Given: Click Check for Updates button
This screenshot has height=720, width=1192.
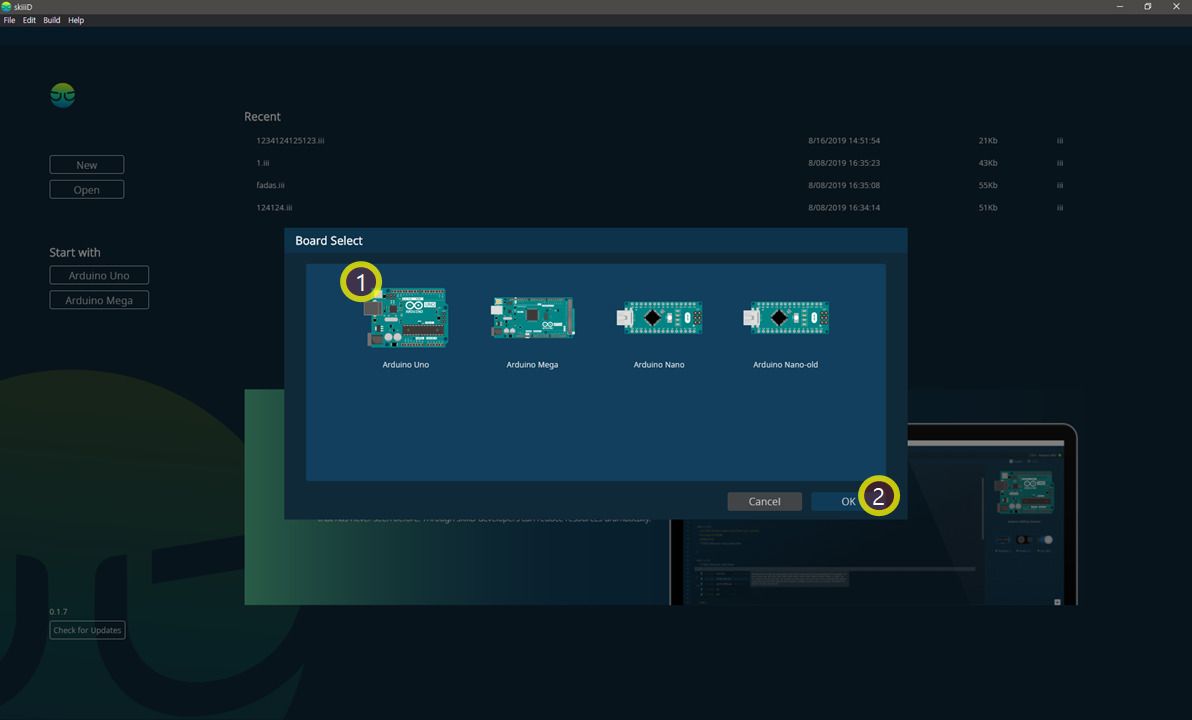Looking at the screenshot, I should (87, 630).
